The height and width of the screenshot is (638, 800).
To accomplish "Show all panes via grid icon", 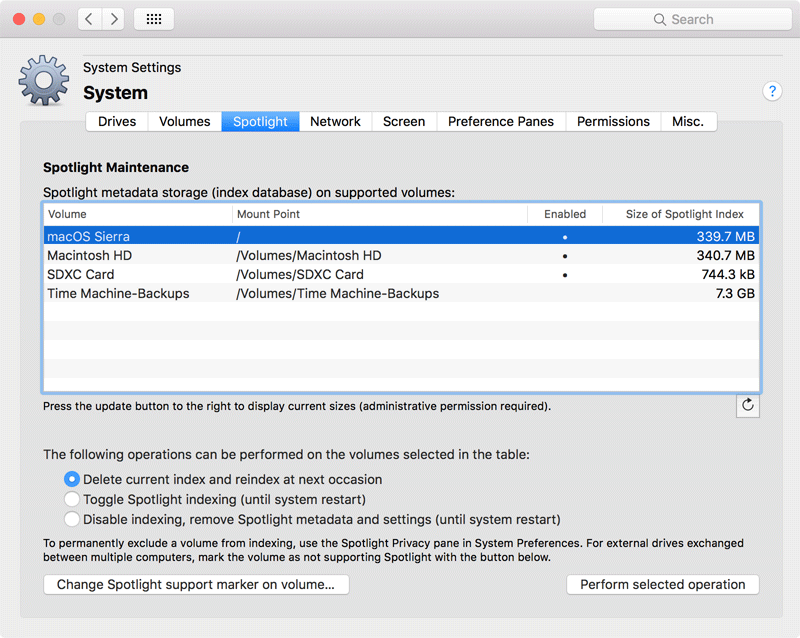I will [154, 19].
